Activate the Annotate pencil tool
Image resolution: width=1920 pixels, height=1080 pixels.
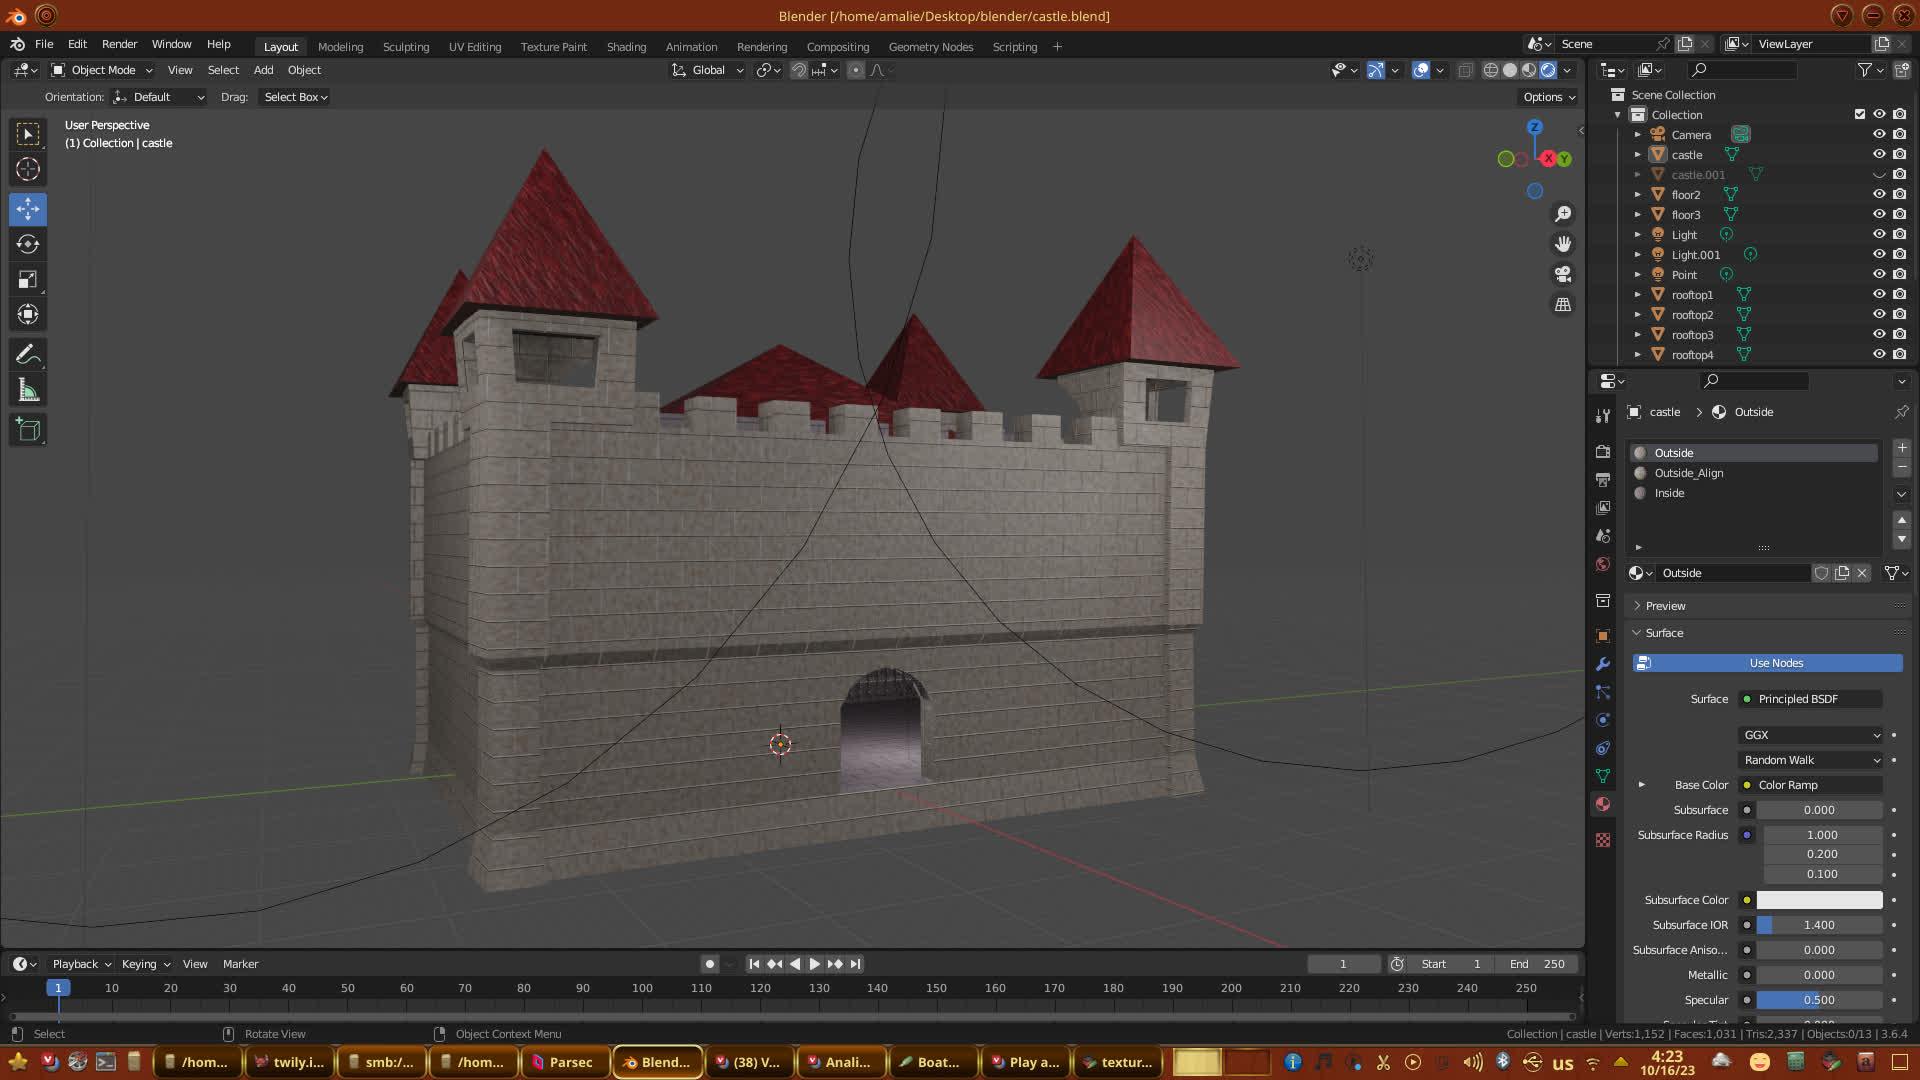pyautogui.click(x=28, y=355)
